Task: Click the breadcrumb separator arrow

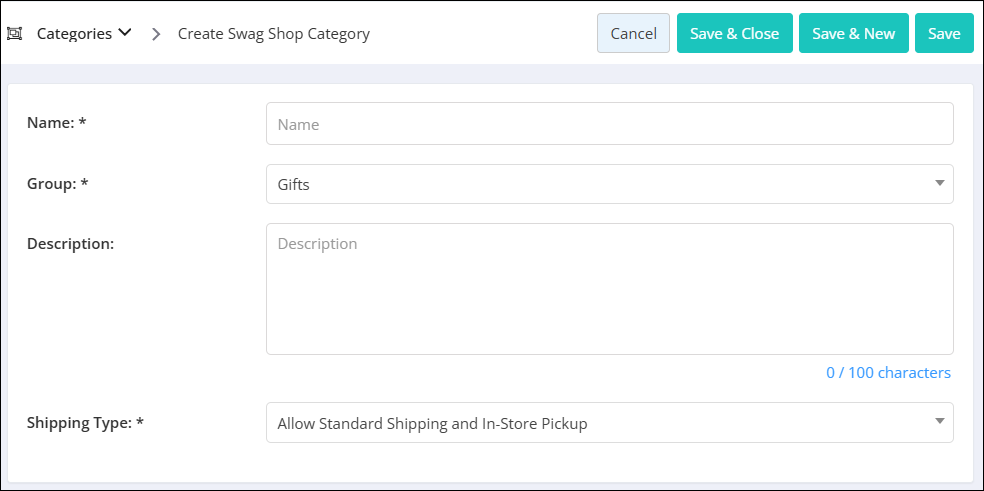Action: point(156,34)
